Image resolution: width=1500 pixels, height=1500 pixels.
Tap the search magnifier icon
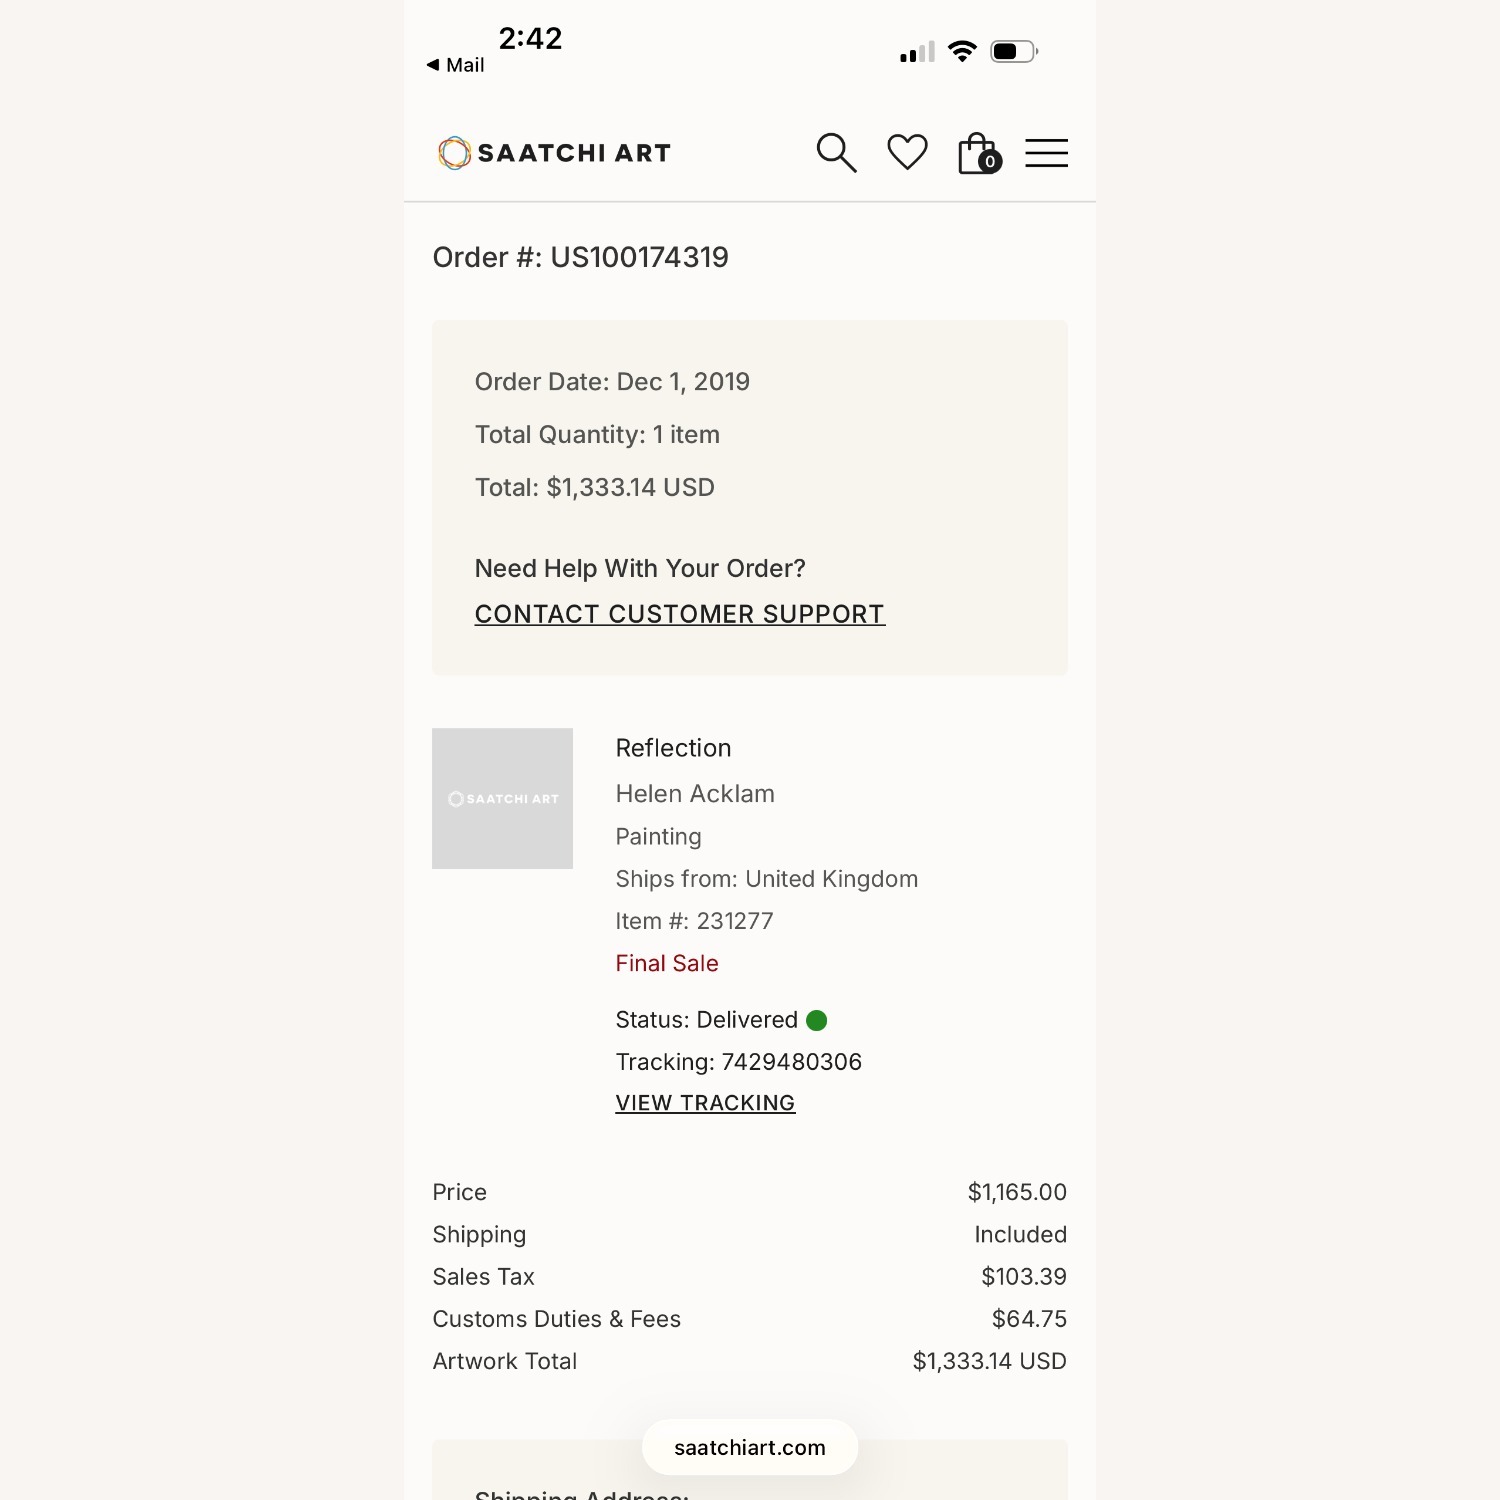[x=836, y=153]
